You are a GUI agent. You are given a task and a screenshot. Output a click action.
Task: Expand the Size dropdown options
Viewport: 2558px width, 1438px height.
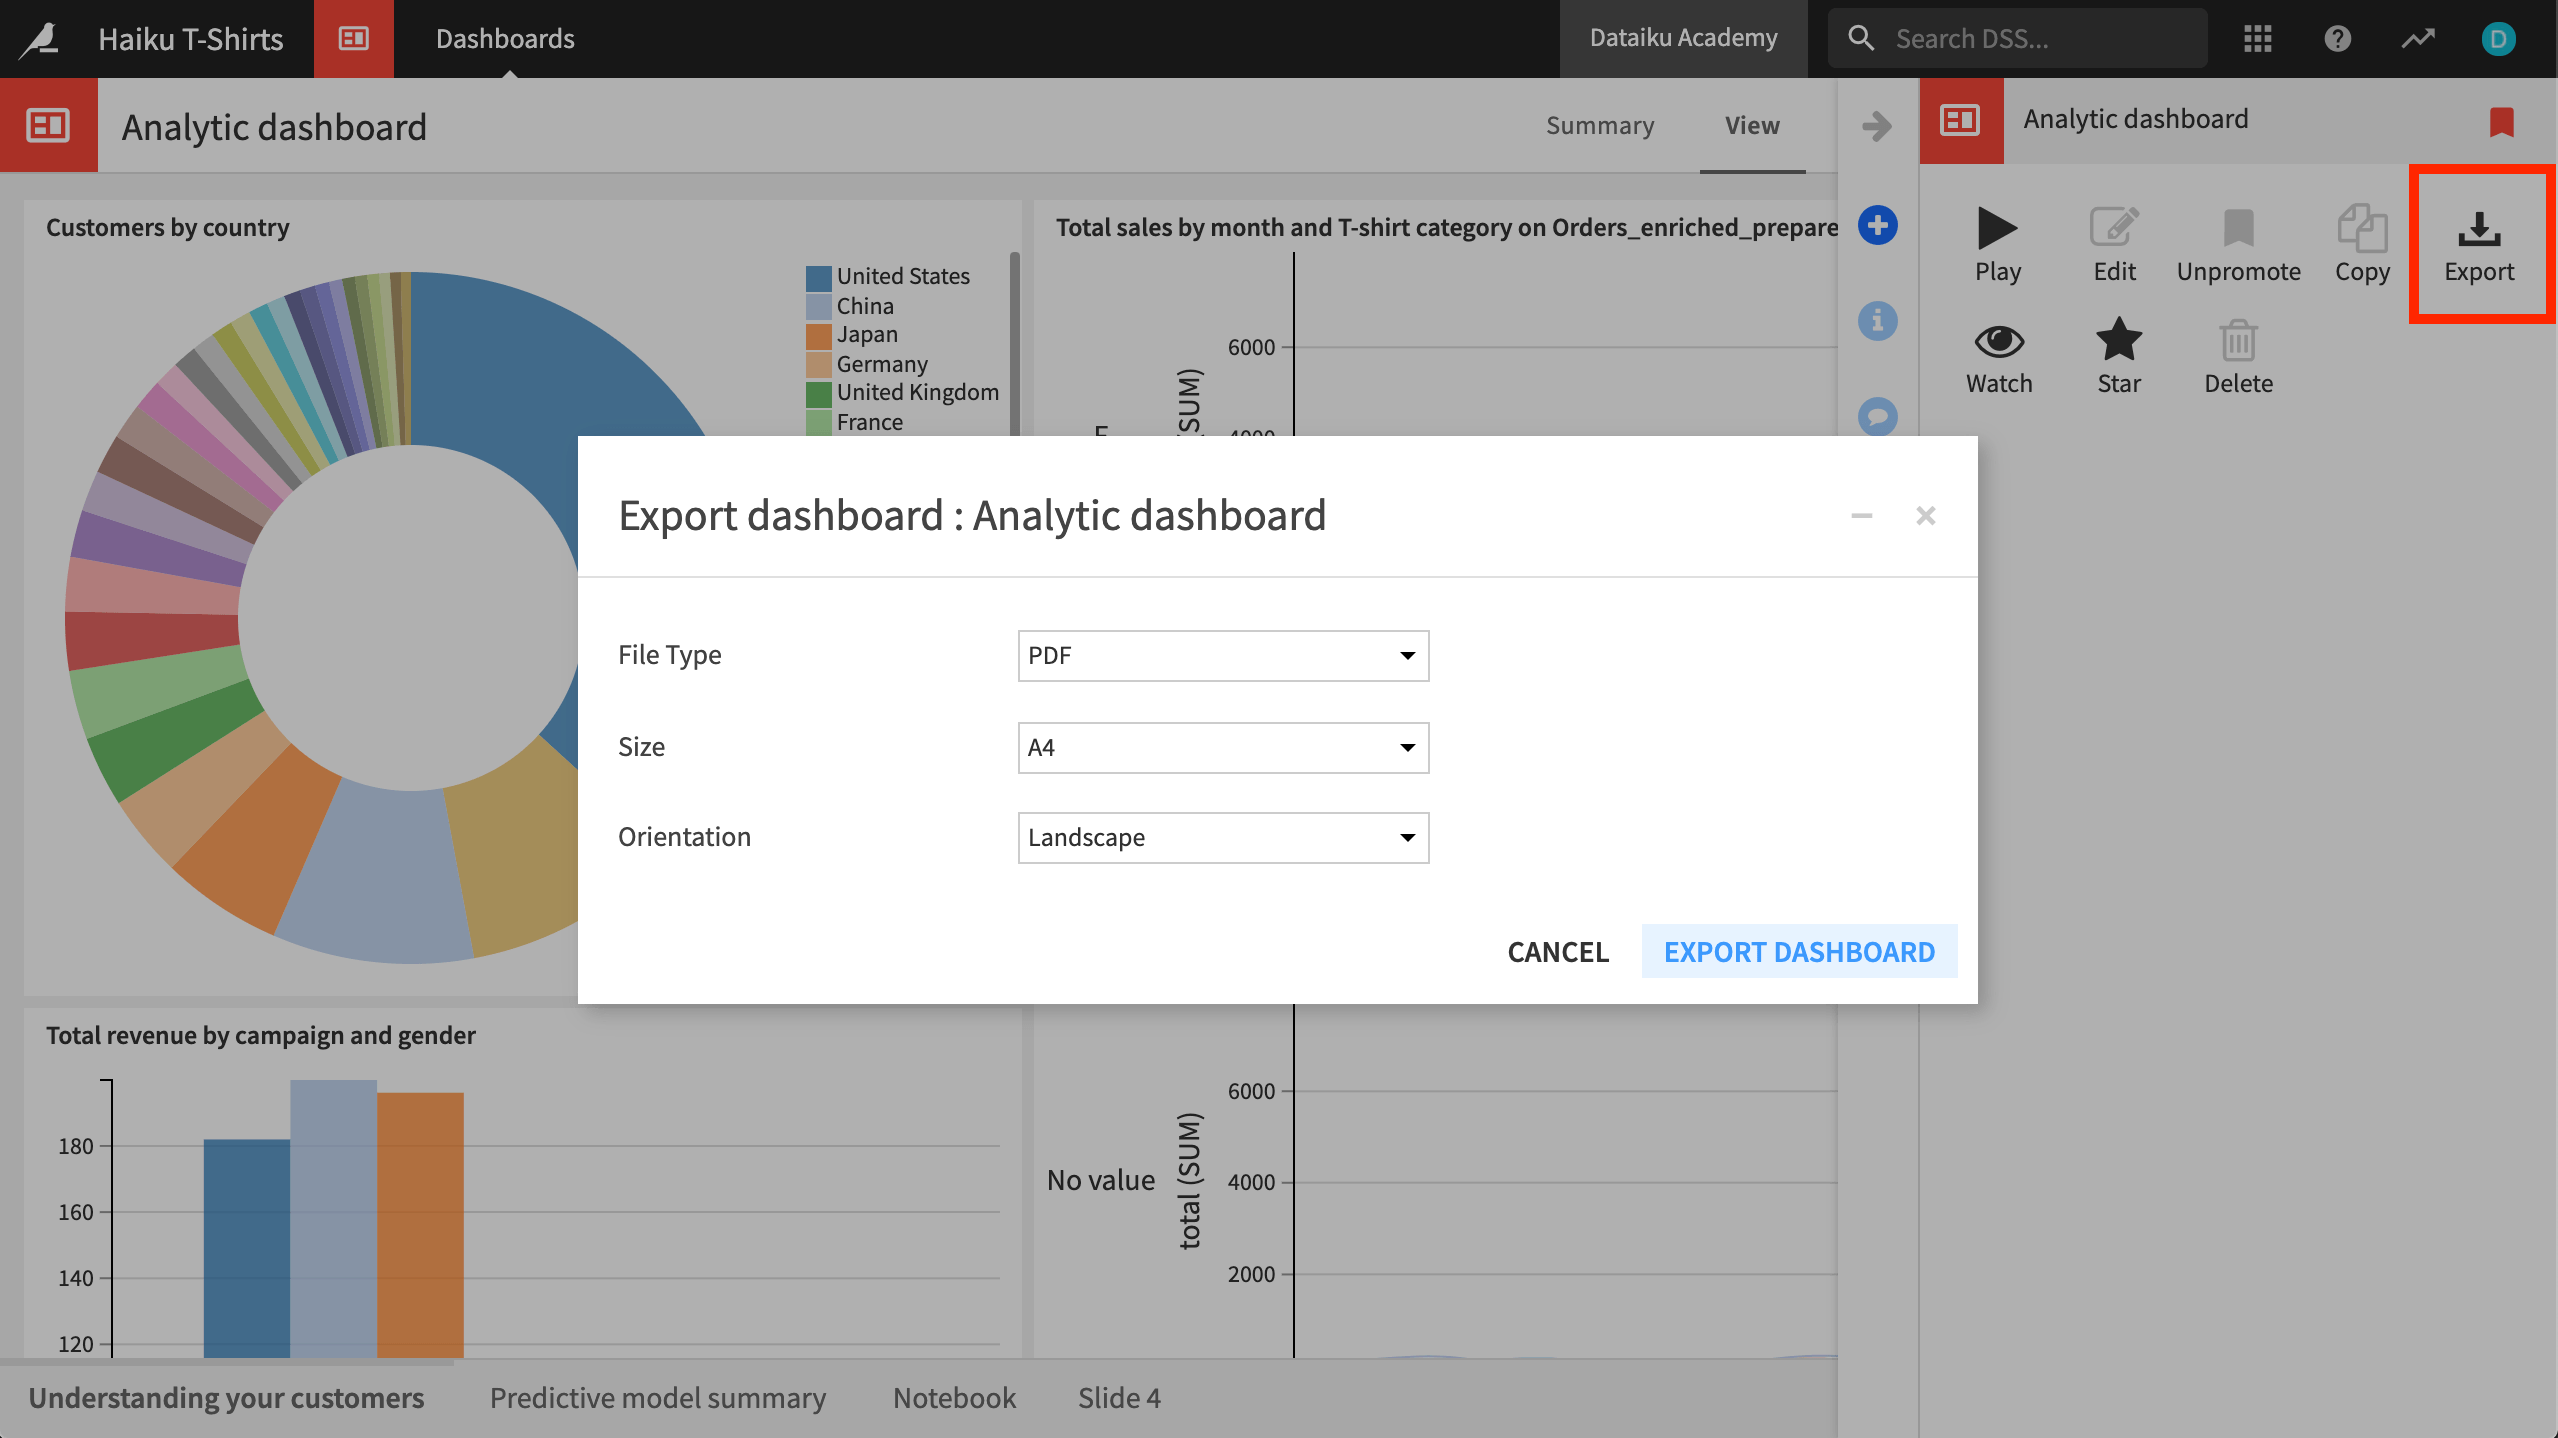(1223, 746)
